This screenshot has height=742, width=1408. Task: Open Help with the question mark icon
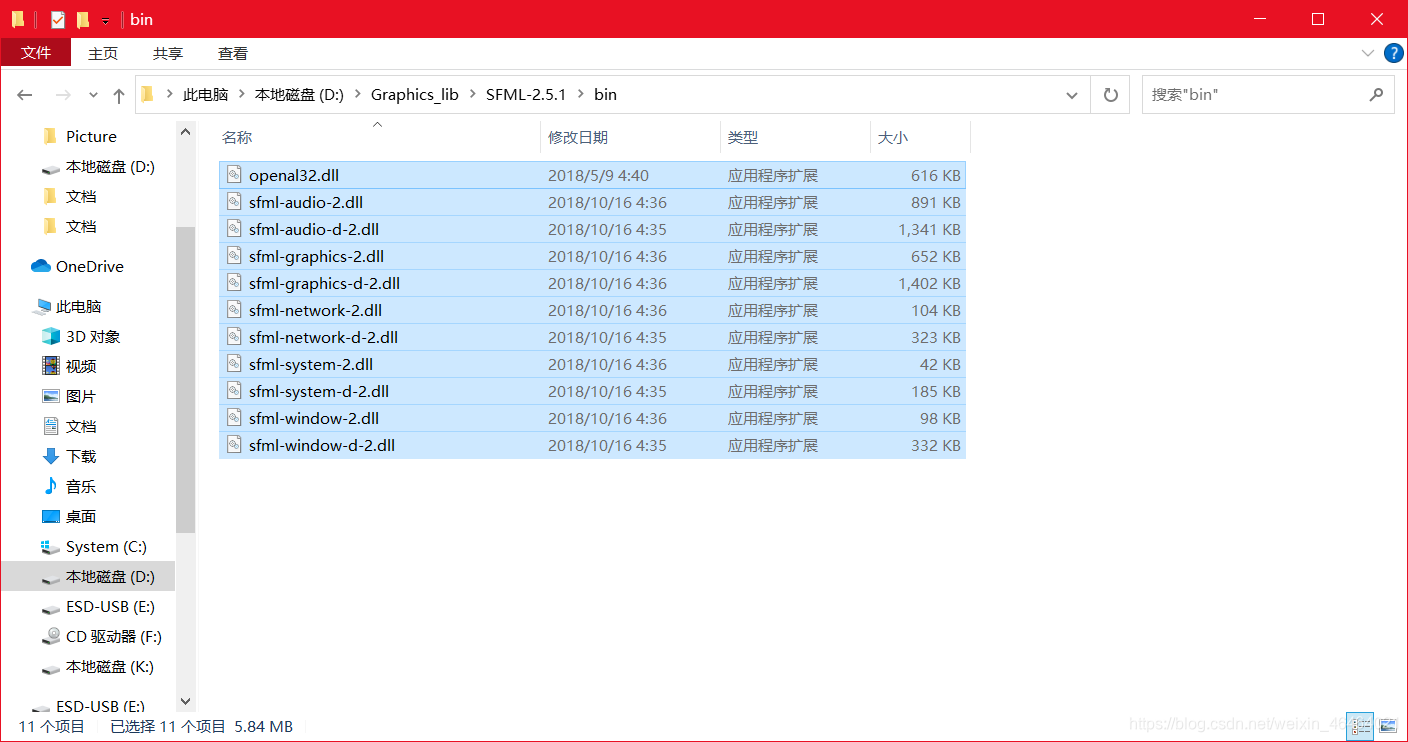[1393, 53]
